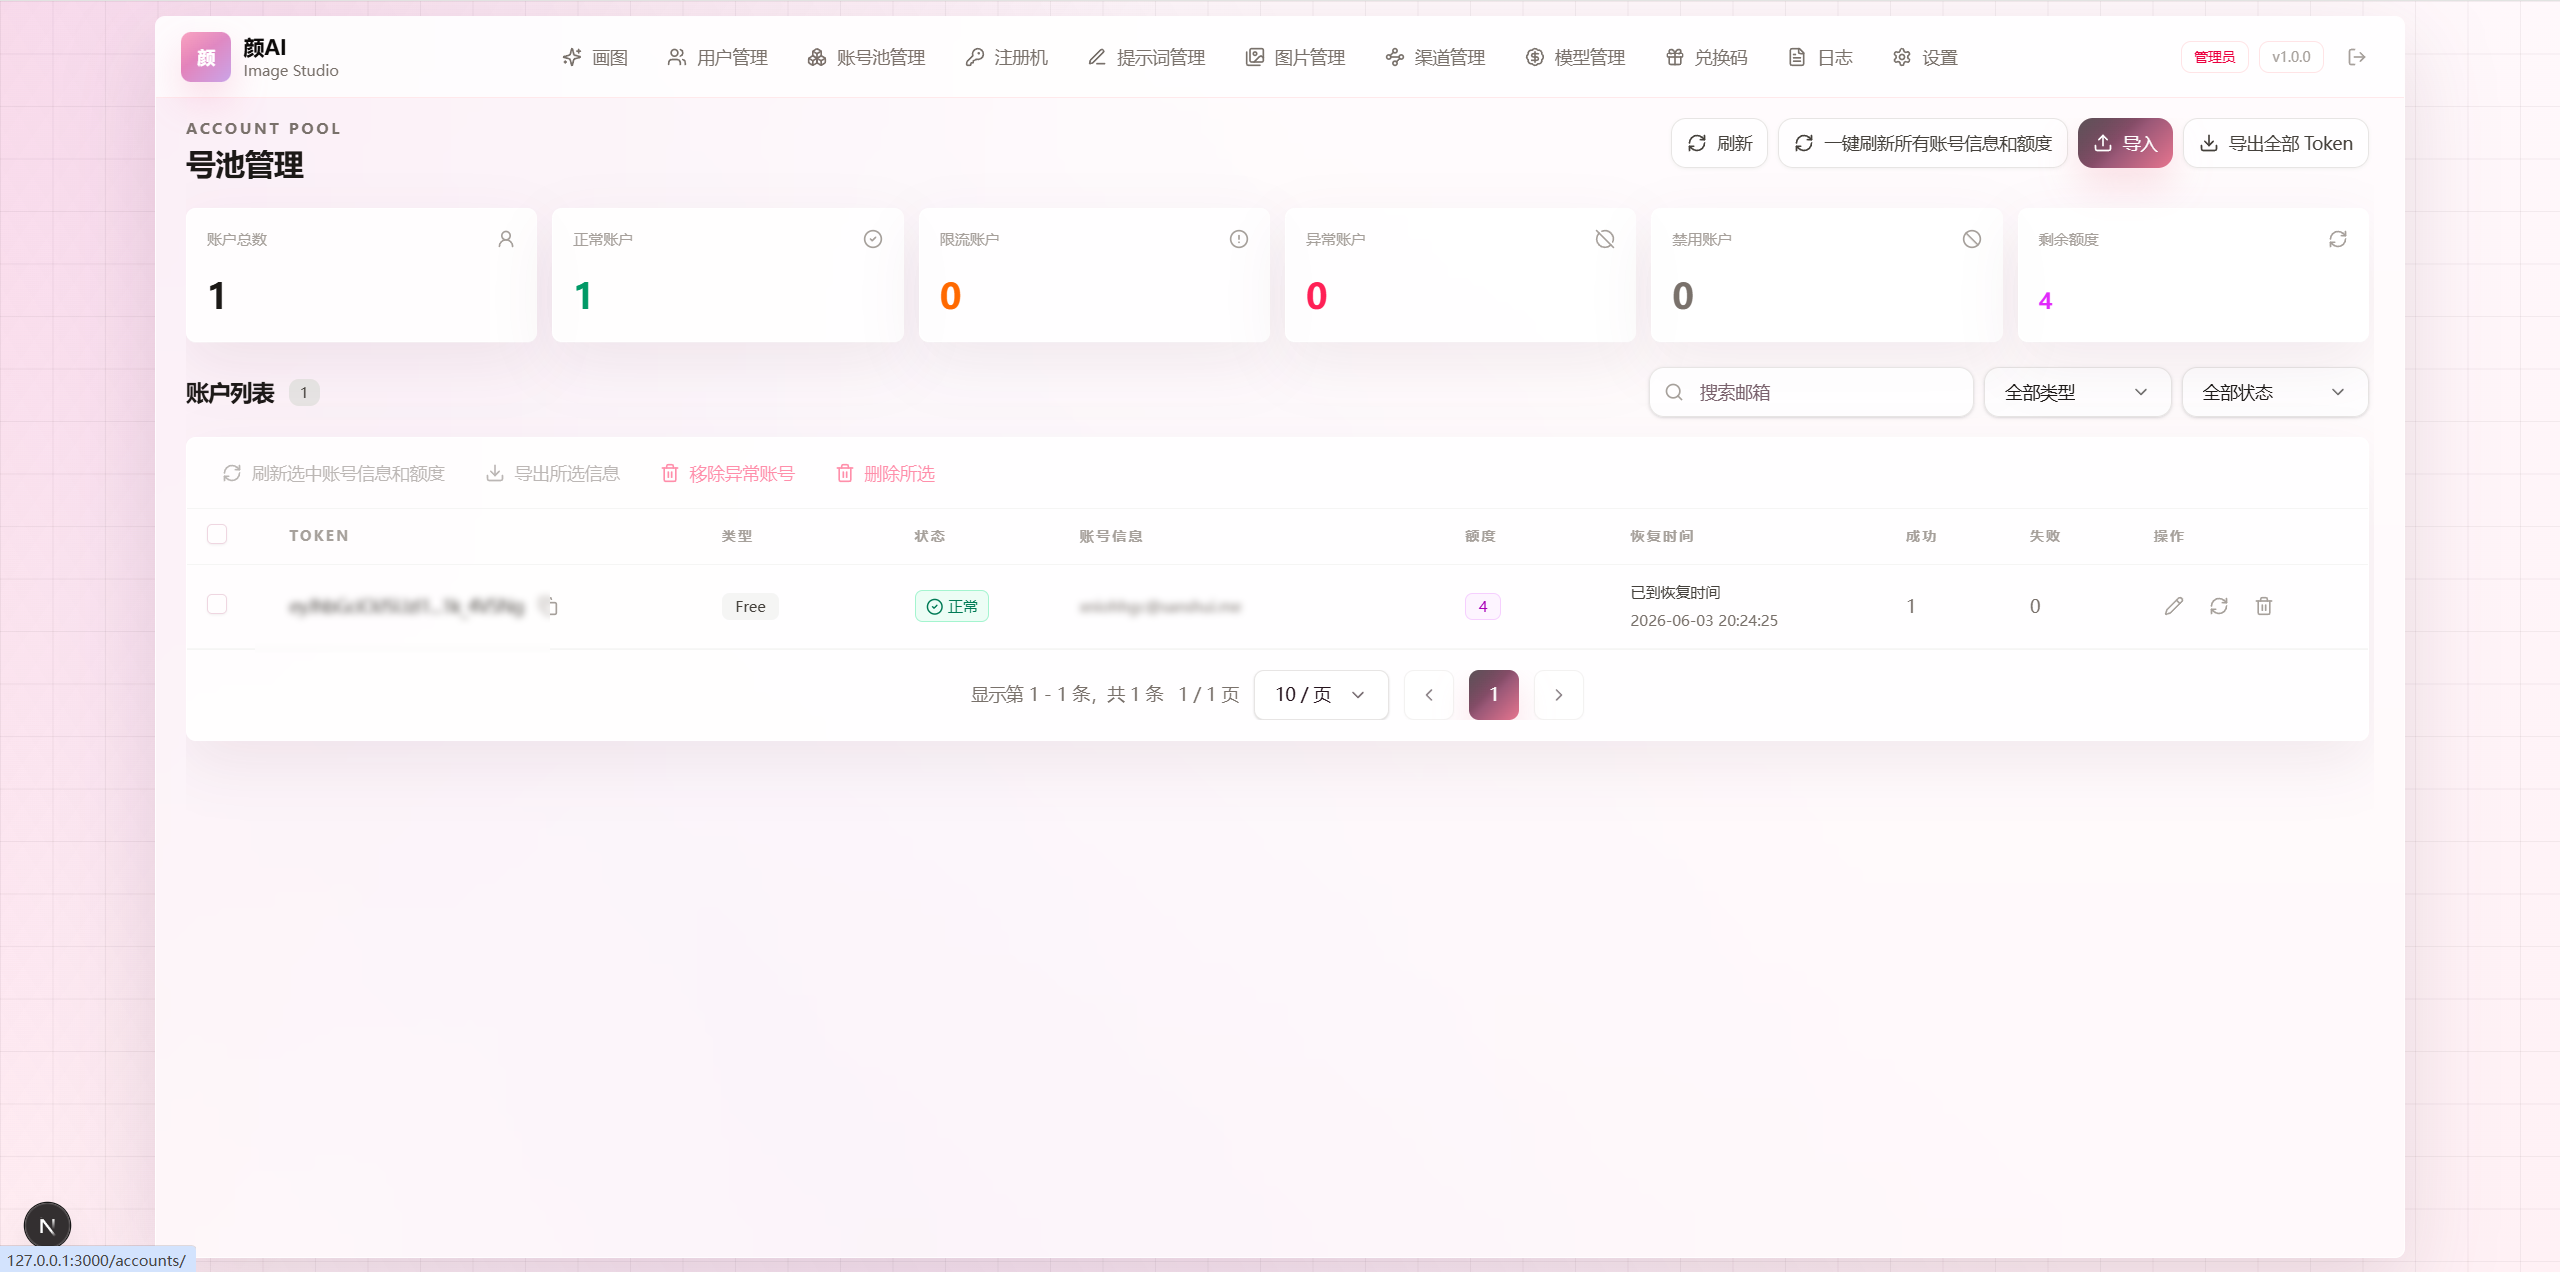
Task: Click the logout icon in the header
Action: click(x=2357, y=57)
